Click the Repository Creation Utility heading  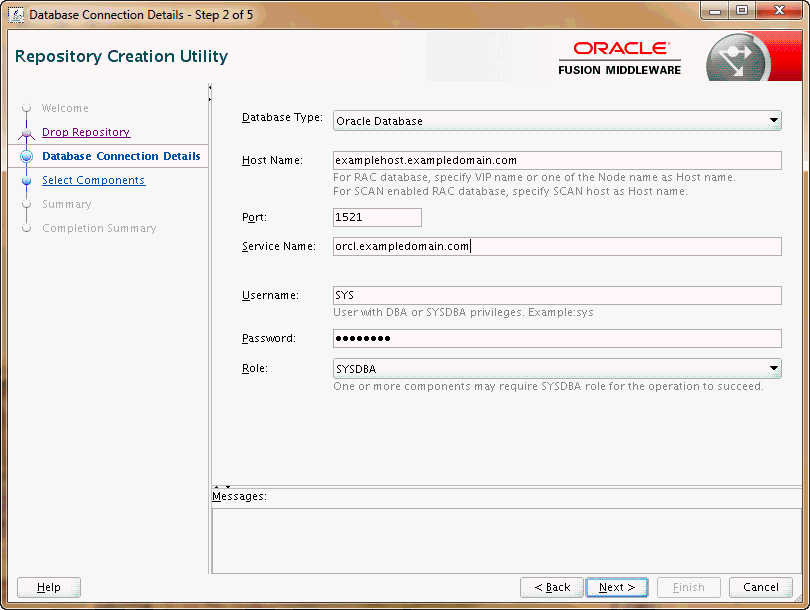pos(121,56)
